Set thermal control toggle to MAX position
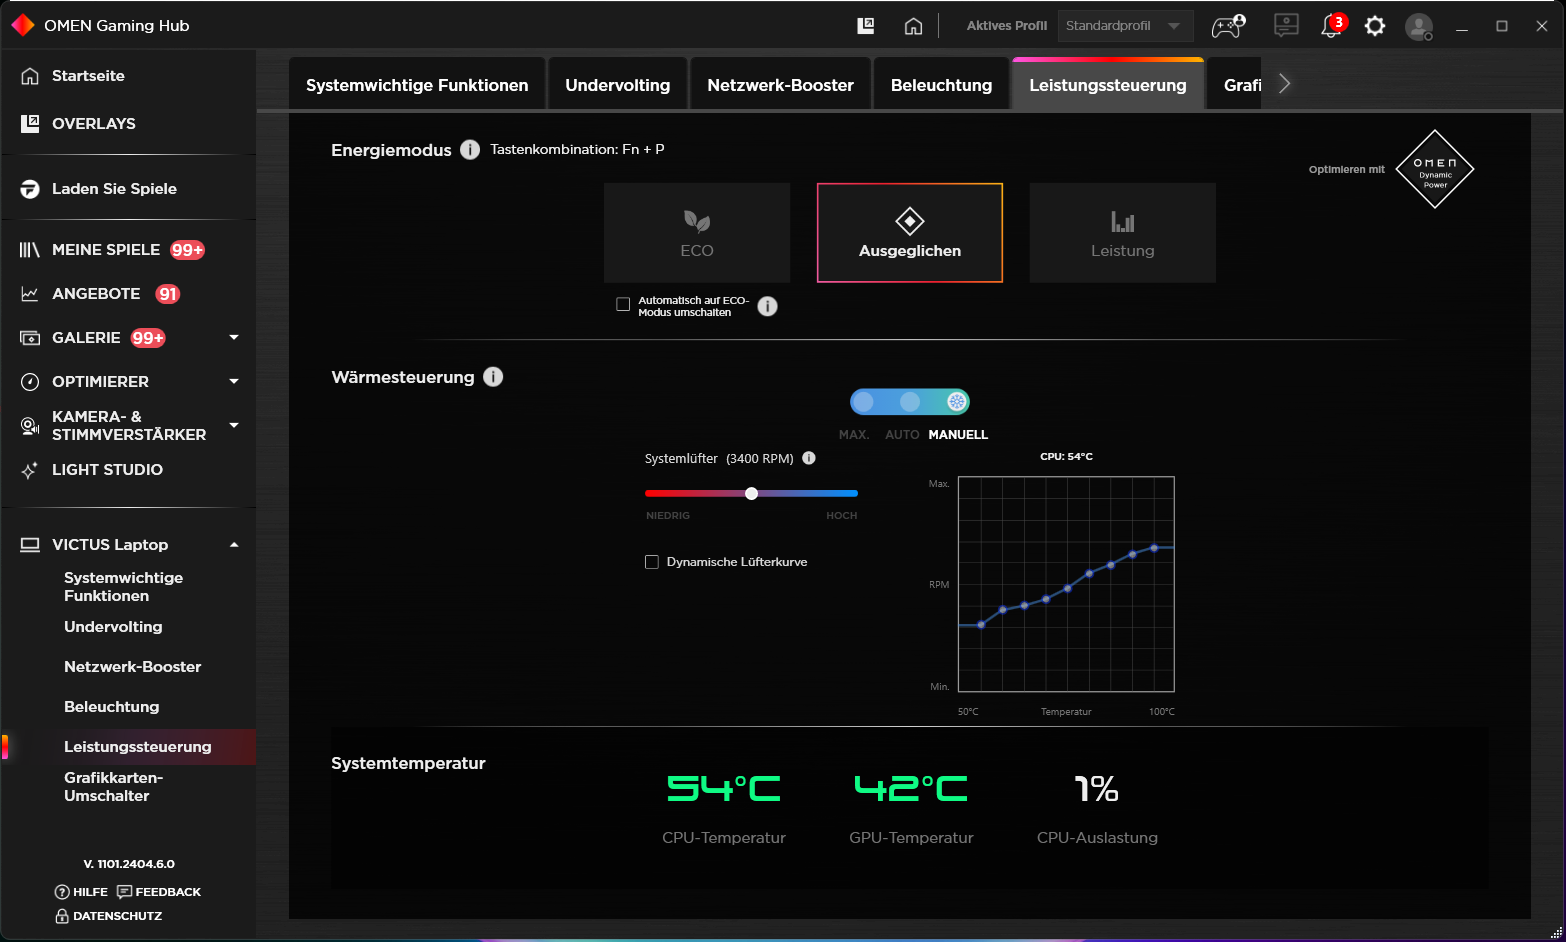The image size is (1566, 942). point(864,402)
